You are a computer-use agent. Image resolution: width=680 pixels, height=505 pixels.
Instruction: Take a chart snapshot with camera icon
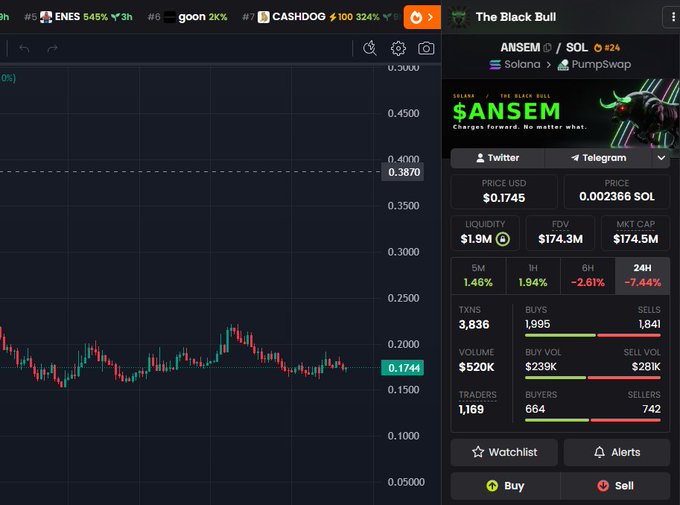point(426,48)
